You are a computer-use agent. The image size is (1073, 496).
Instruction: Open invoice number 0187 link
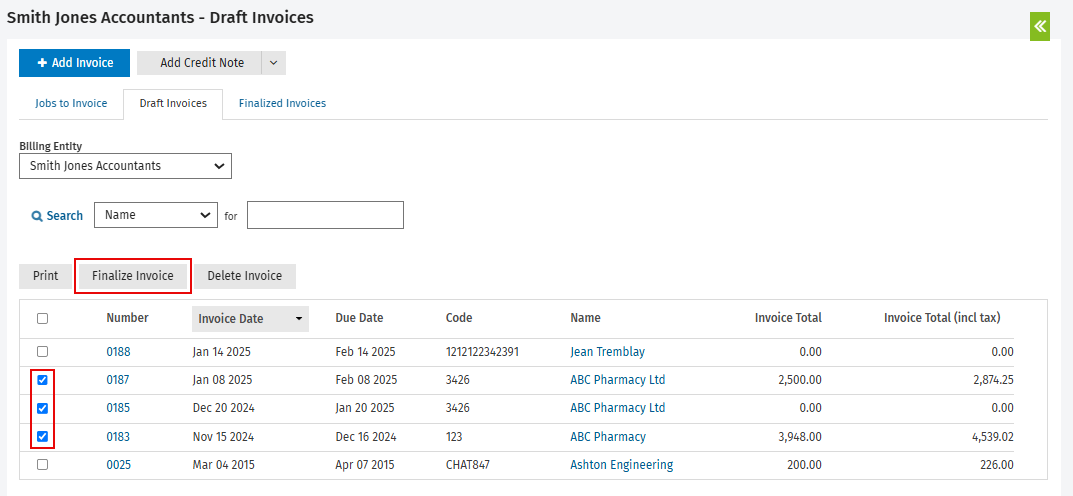(118, 380)
